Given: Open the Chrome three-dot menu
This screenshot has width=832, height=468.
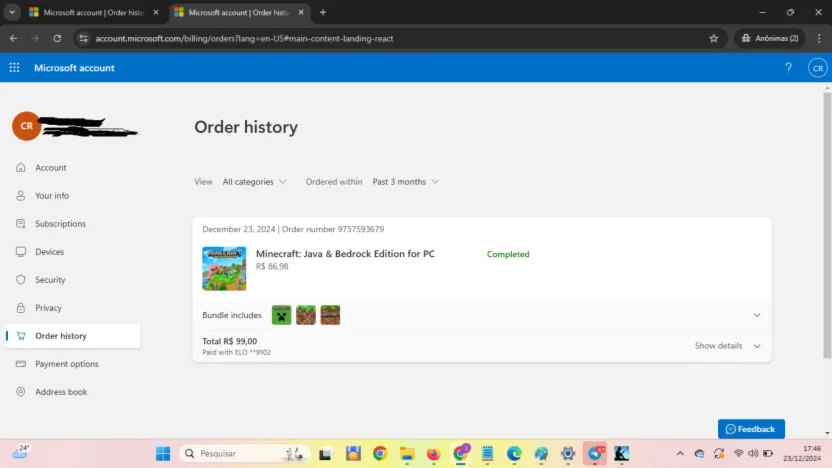Looking at the screenshot, I should tap(819, 38).
